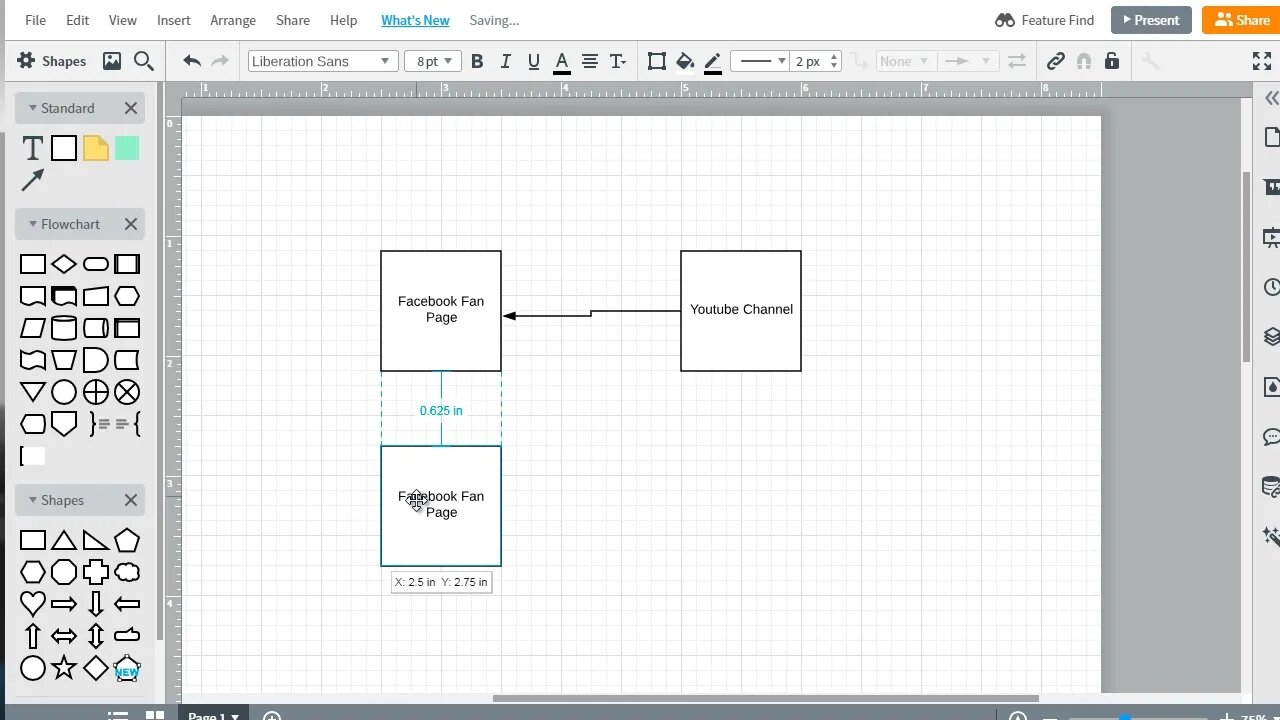Toggle italic formatting
Screen dimensions: 1280x720
505,61
